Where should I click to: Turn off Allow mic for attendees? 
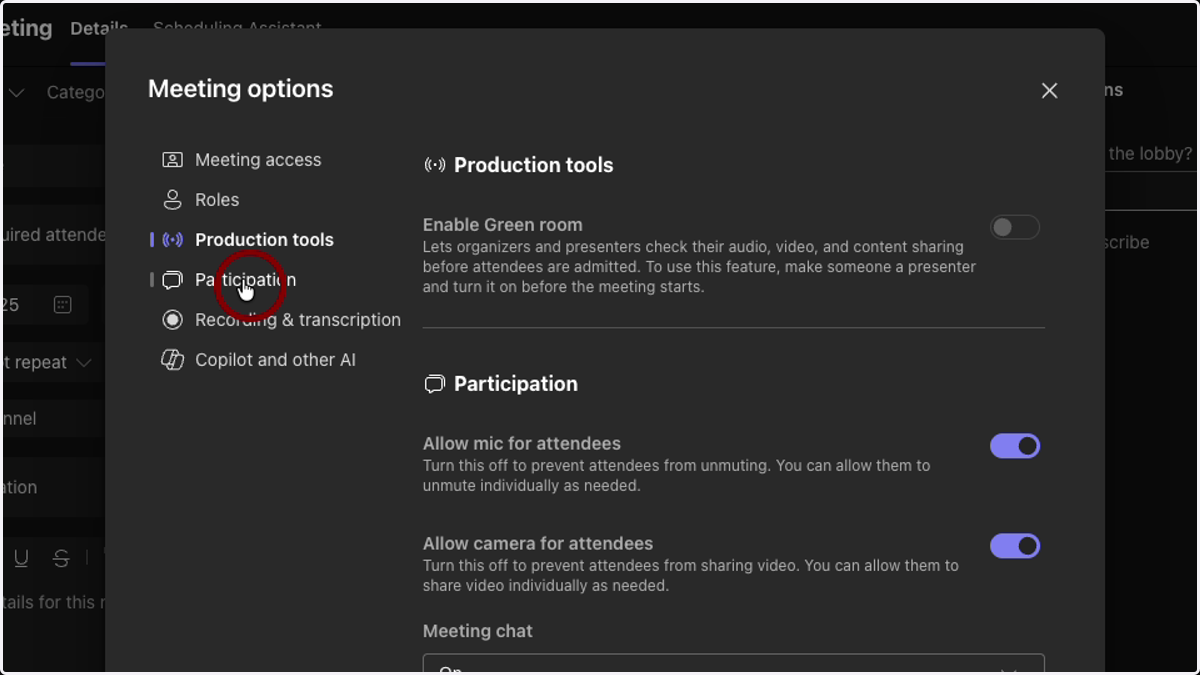[1015, 446]
